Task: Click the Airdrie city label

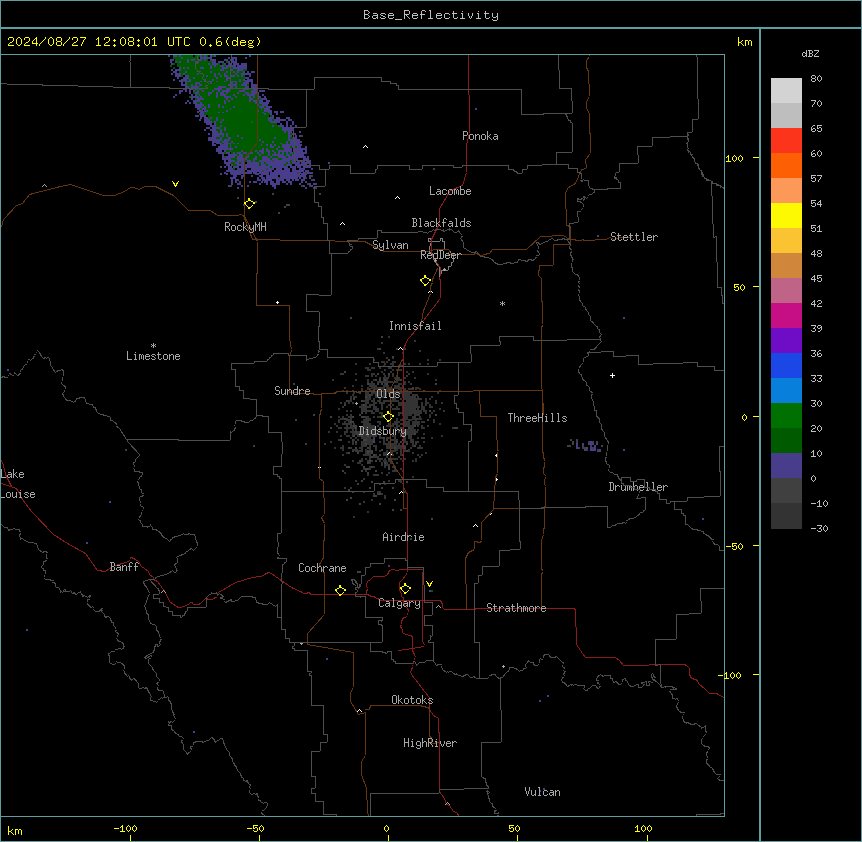Action: point(404,537)
